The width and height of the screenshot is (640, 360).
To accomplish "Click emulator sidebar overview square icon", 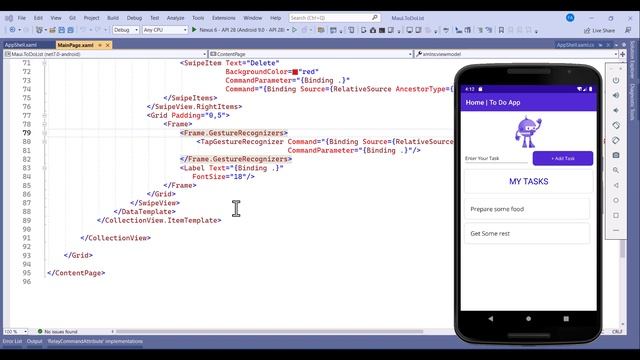I will click(616, 216).
